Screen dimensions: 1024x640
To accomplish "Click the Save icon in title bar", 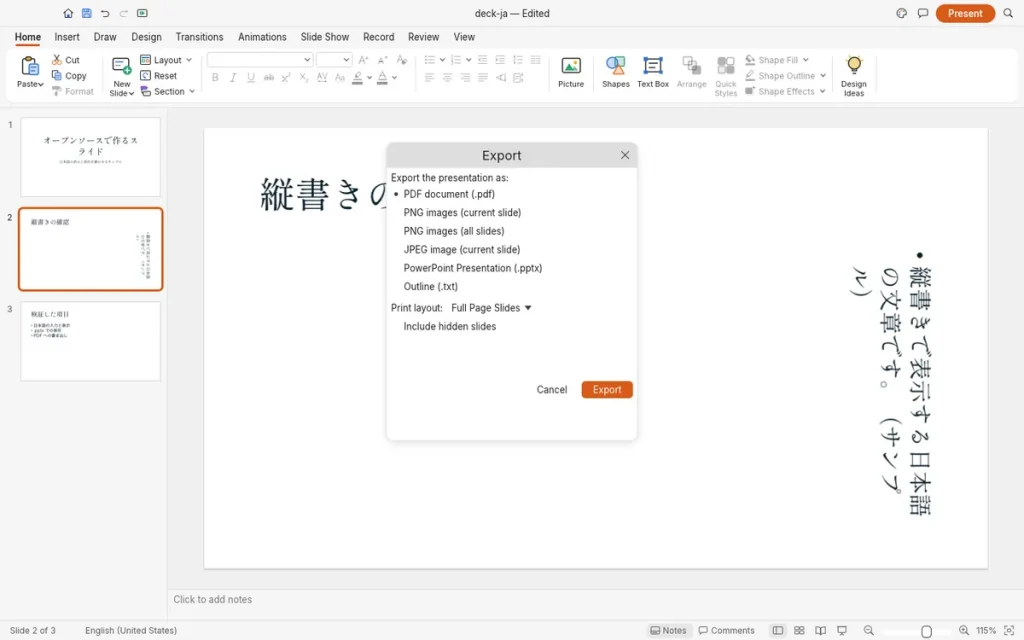I will (x=86, y=13).
